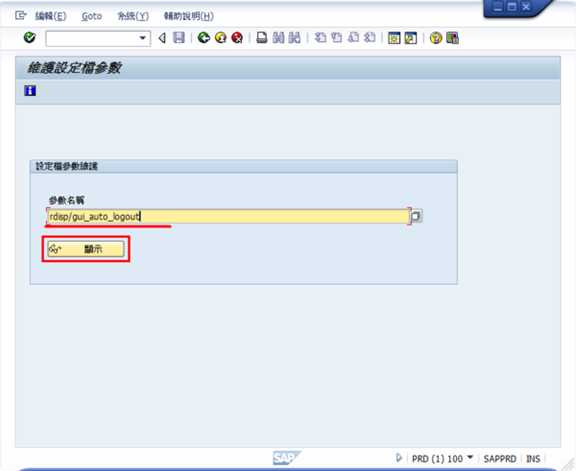Click the INS insert mode indicator
The image size is (576, 471).
[533, 459]
